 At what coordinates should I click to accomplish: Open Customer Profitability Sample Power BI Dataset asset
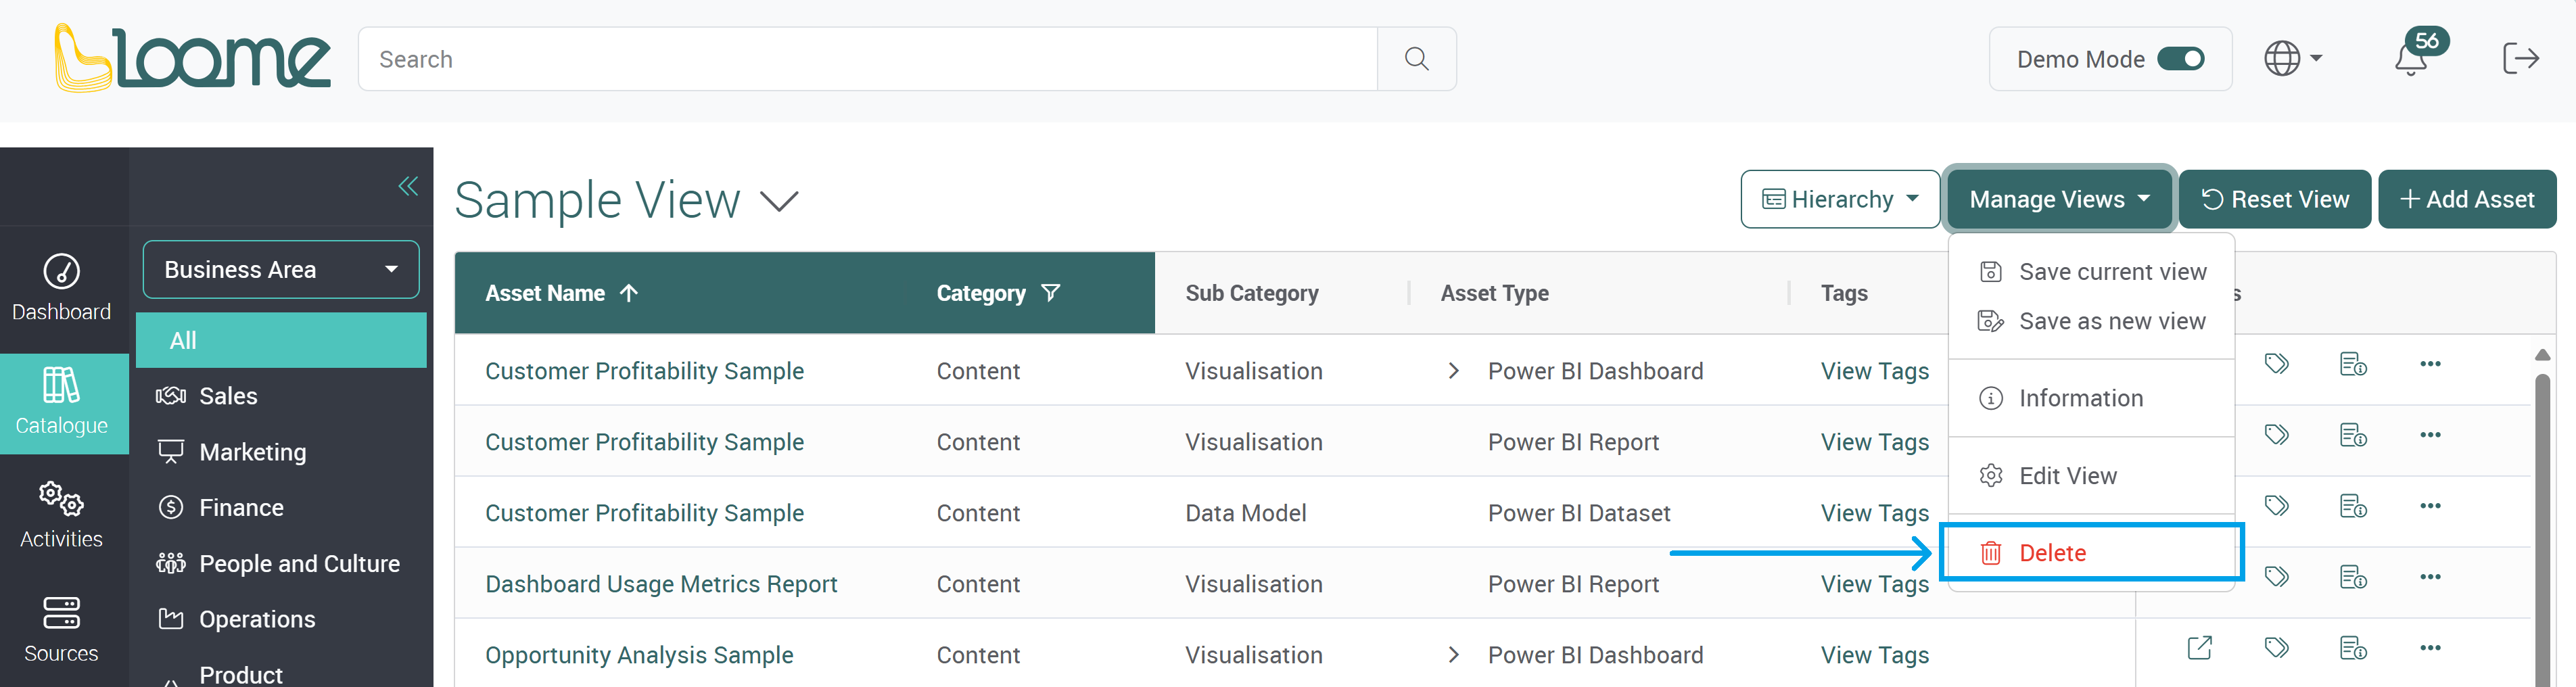click(x=644, y=513)
